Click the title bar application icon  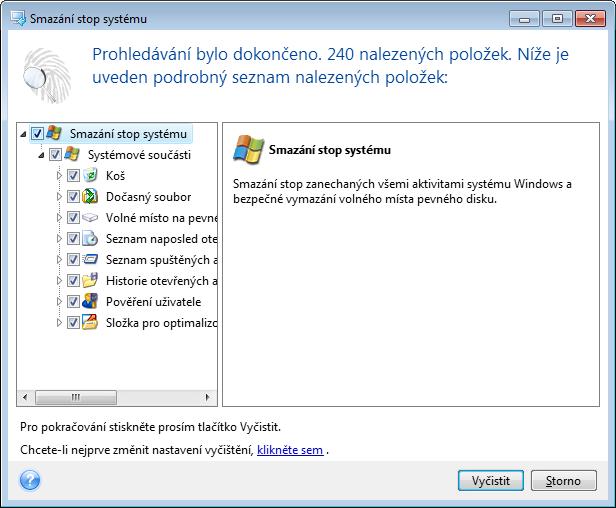[18, 18]
